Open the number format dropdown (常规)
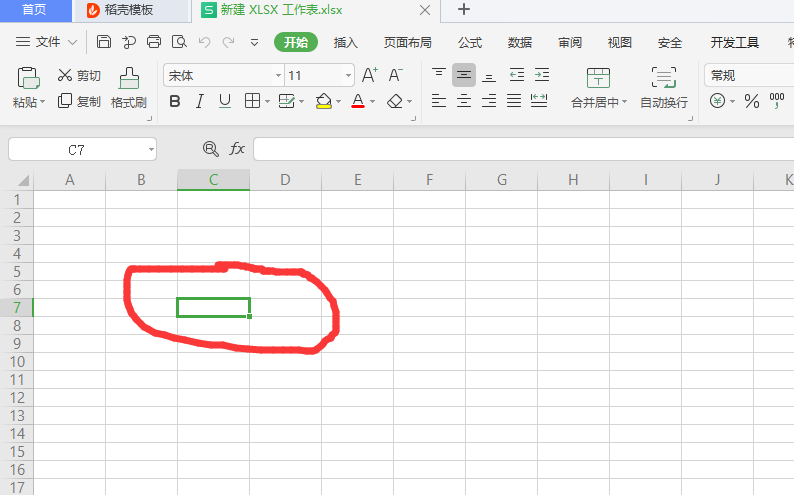Screen dimensions: 794x495 749,75
